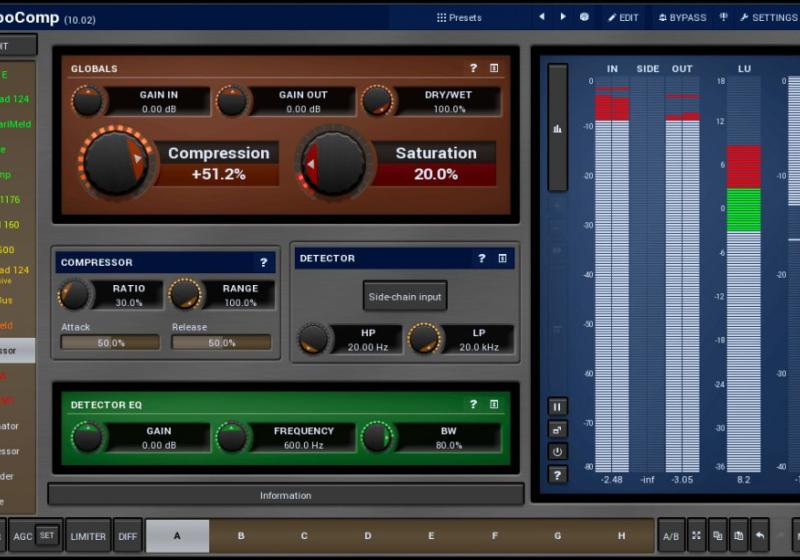
Task: Toggle the BYPASS button
Action: (x=681, y=17)
